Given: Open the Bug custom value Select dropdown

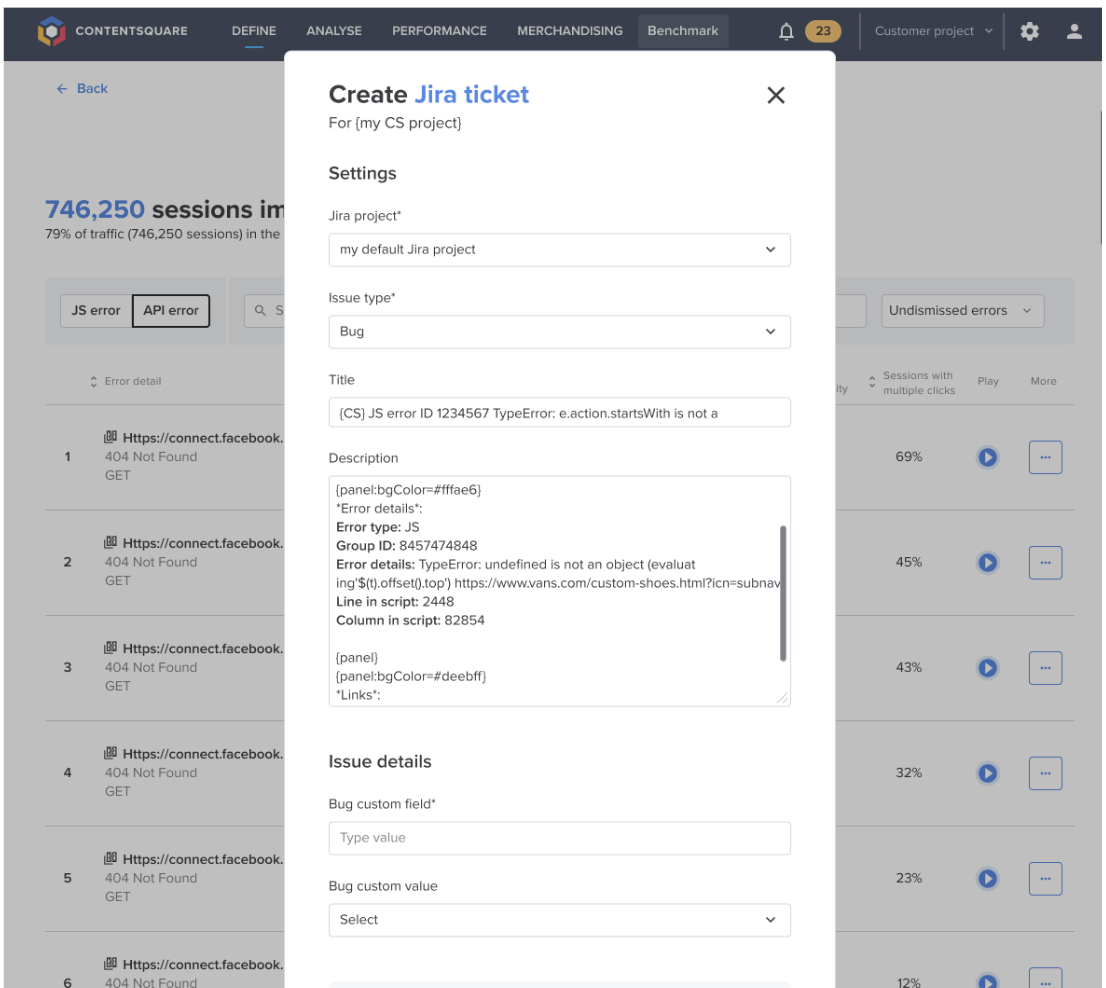Looking at the screenshot, I should (x=559, y=920).
